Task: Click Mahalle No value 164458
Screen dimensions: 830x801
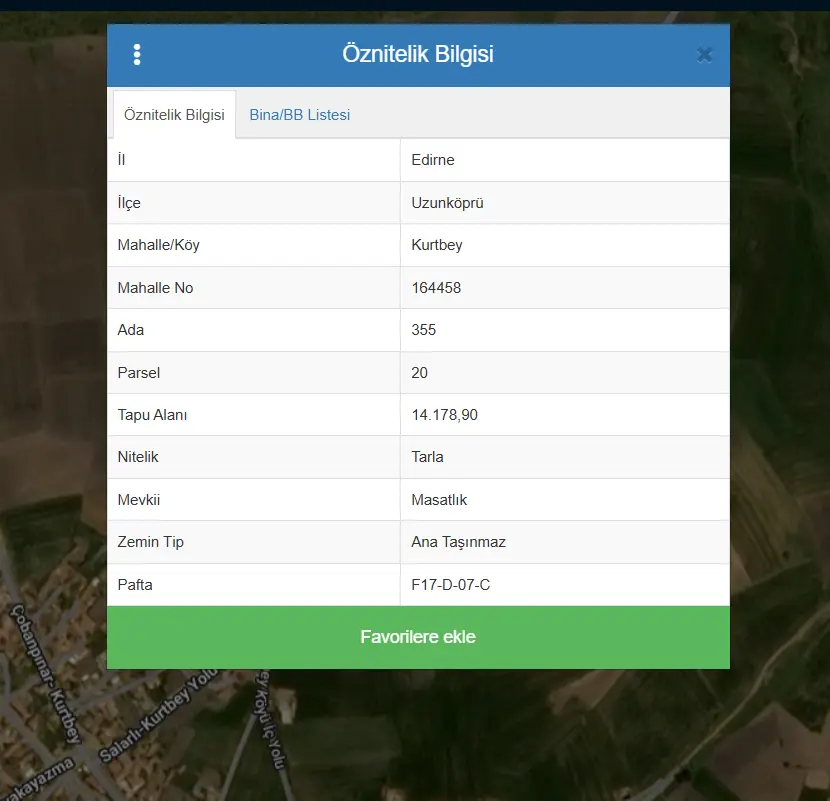Action: coord(436,287)
